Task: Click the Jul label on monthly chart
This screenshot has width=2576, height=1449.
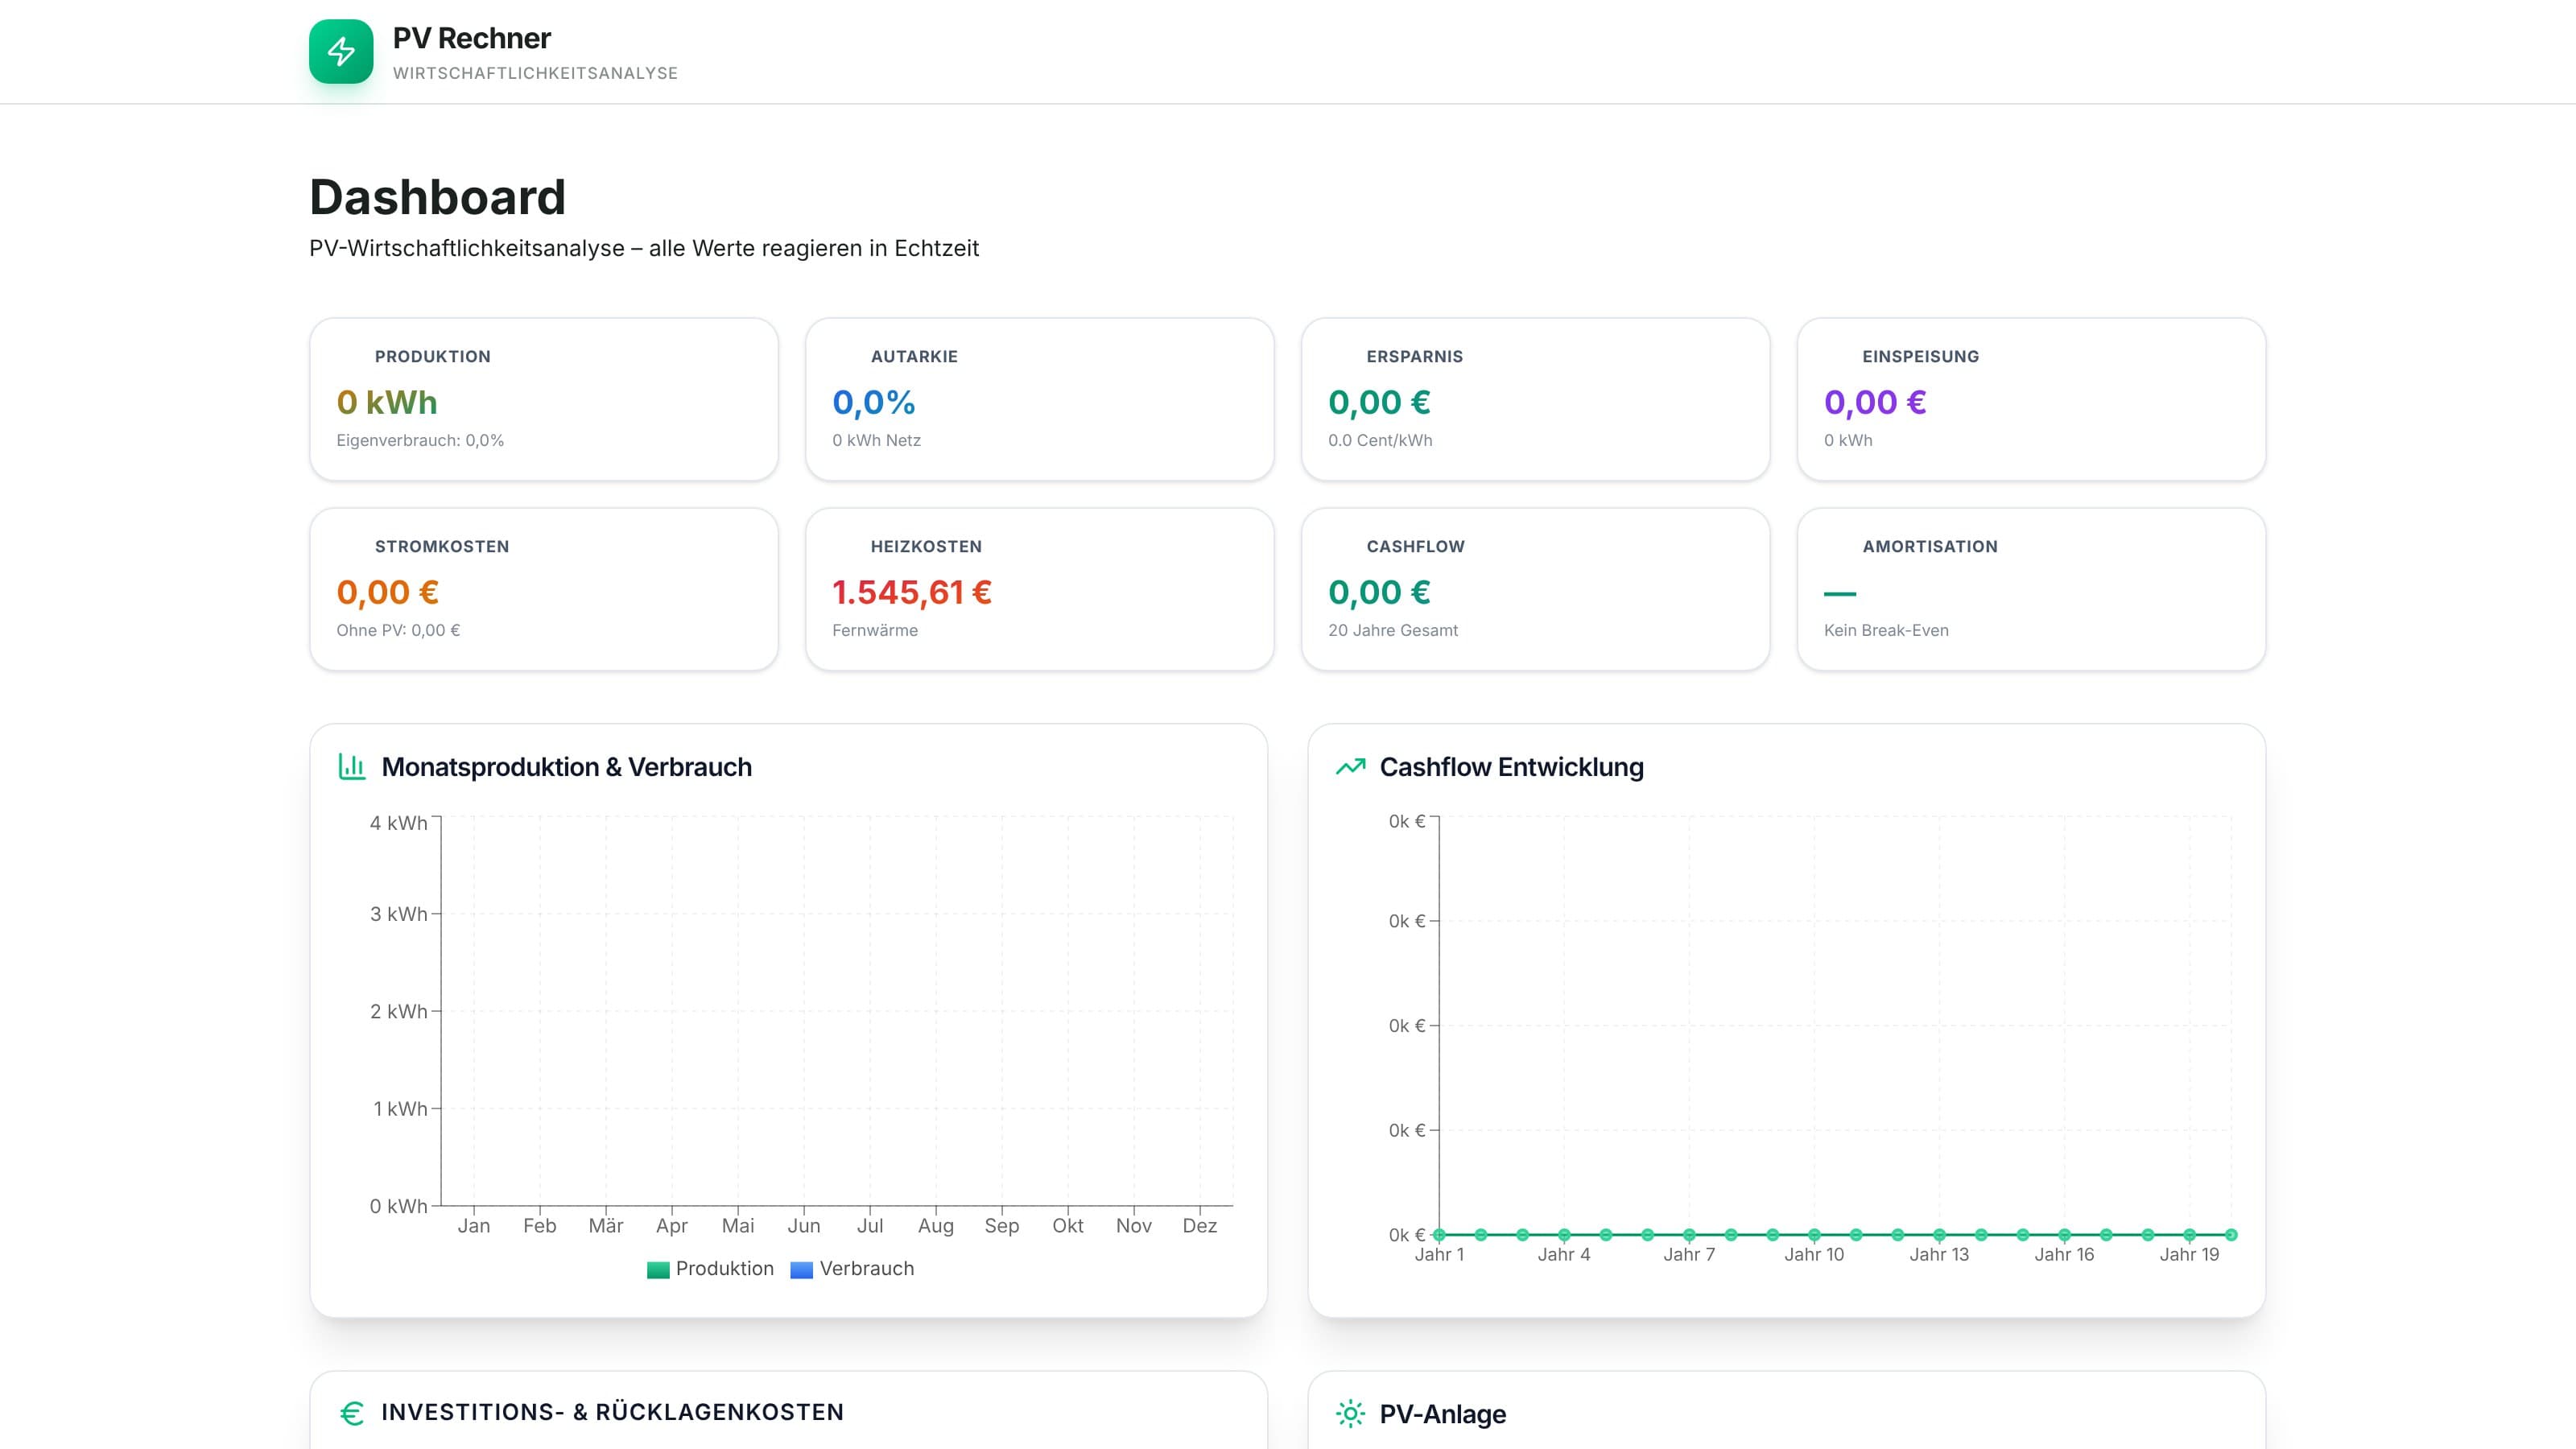Action: click(870, 1226)
